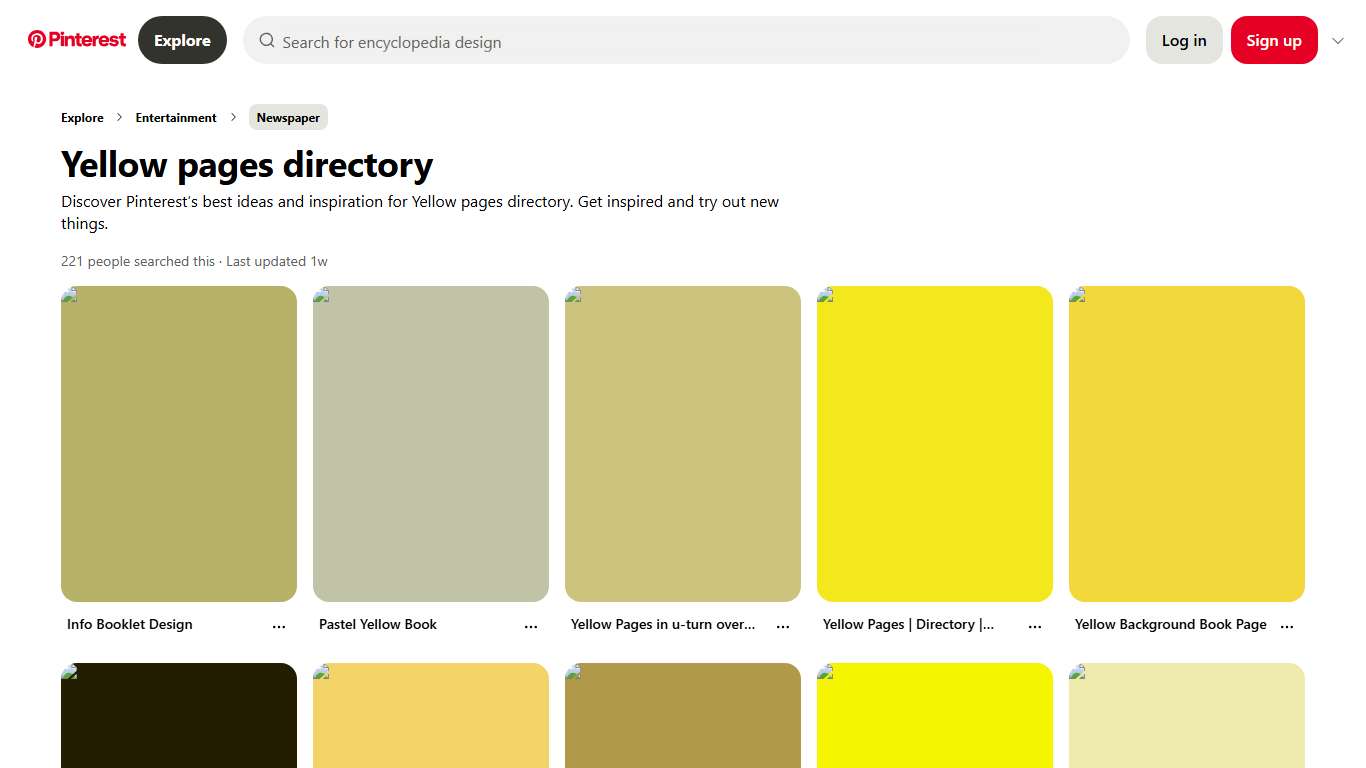Click the search magnifier icon
This screenshot has width=1366, height=768.
click(x=267, y=40)
